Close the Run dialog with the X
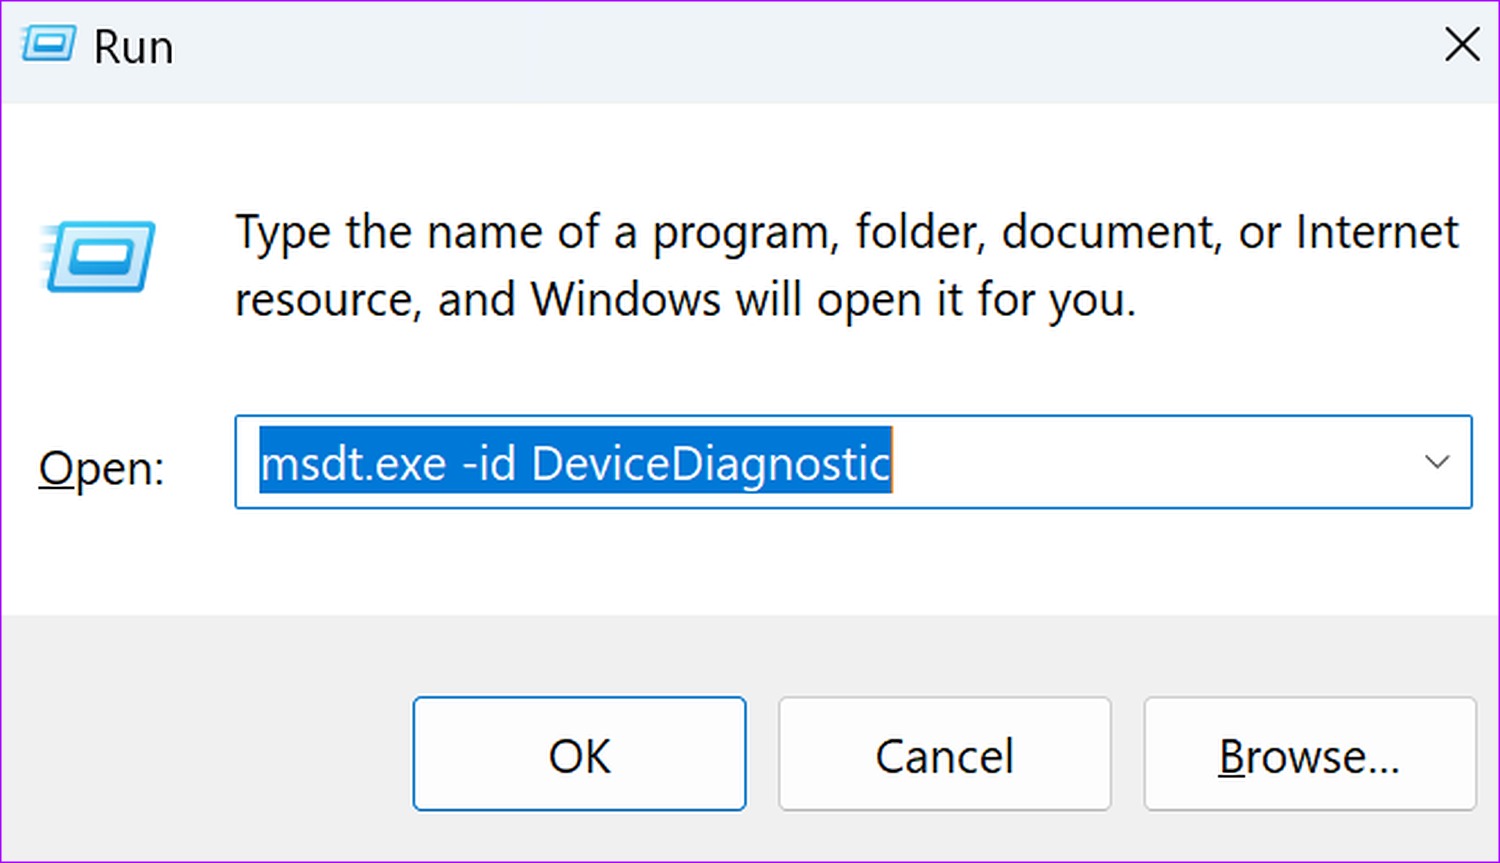 click(x=1462, y=44)
